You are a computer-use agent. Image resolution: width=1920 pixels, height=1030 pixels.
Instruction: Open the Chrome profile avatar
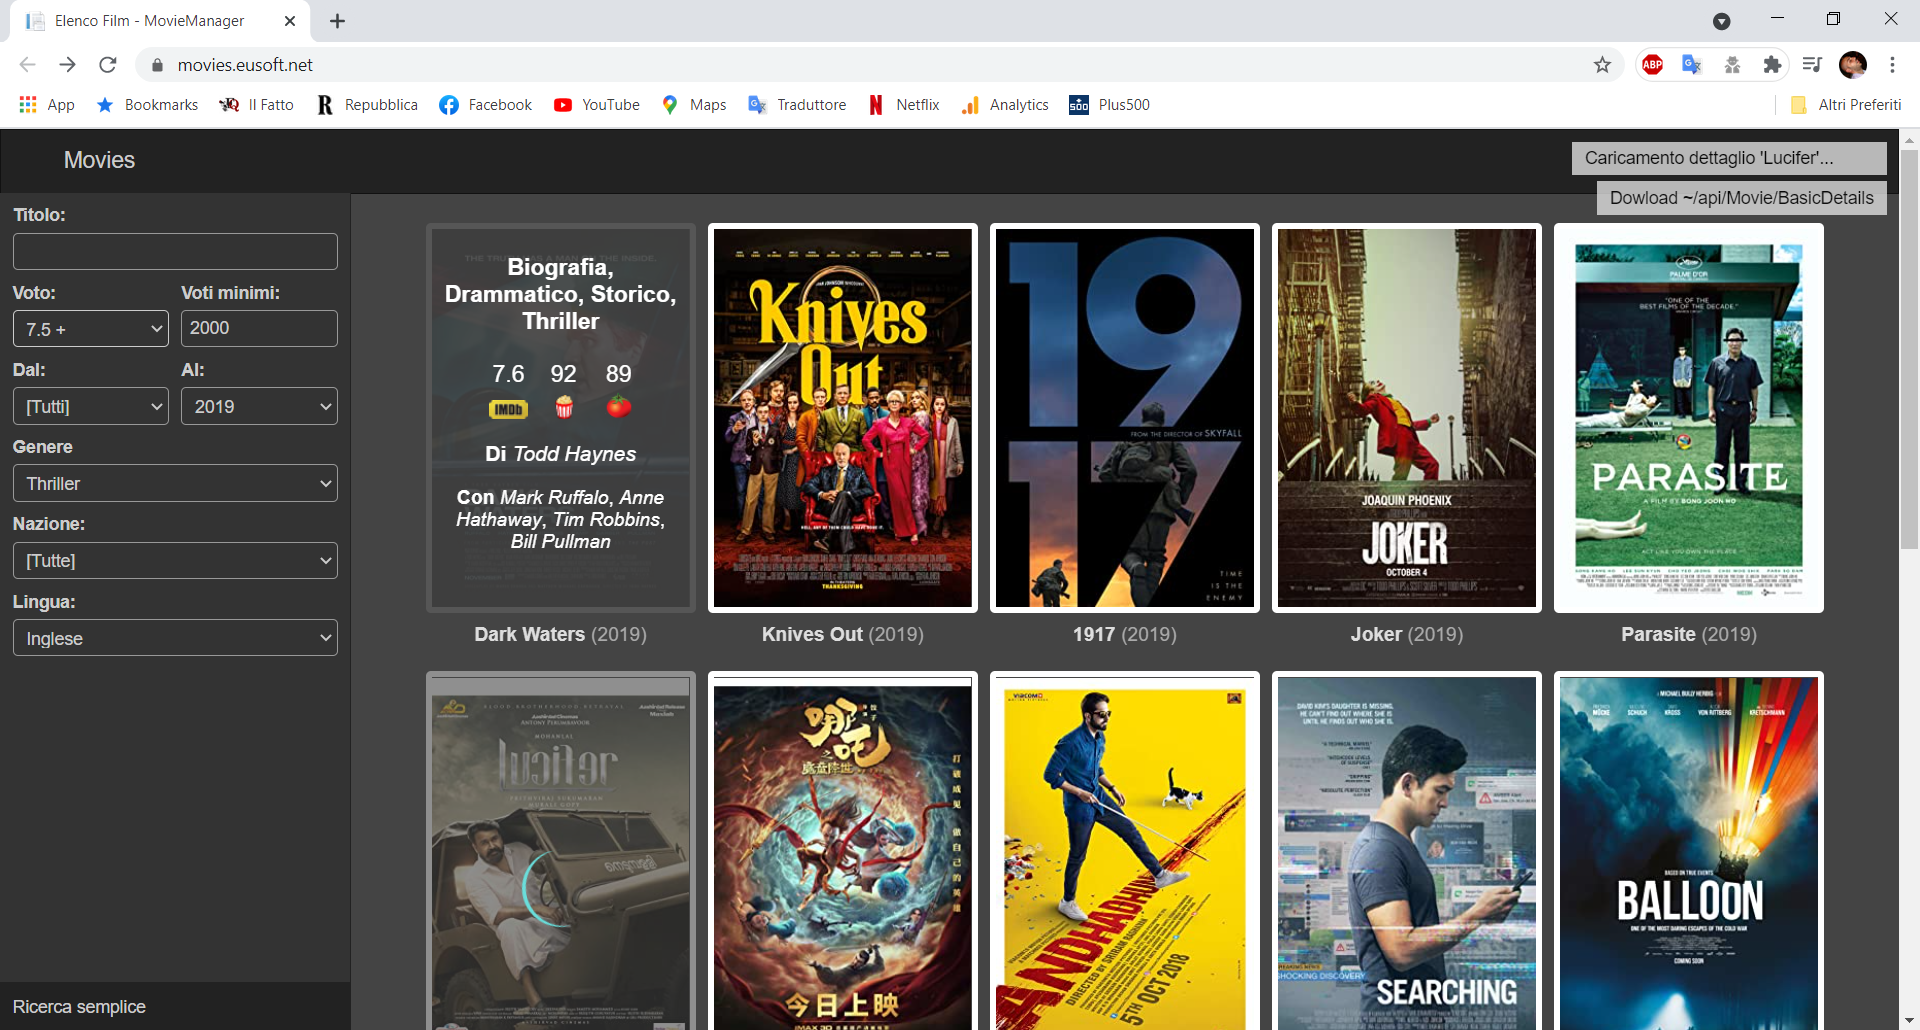[1853, 65]
